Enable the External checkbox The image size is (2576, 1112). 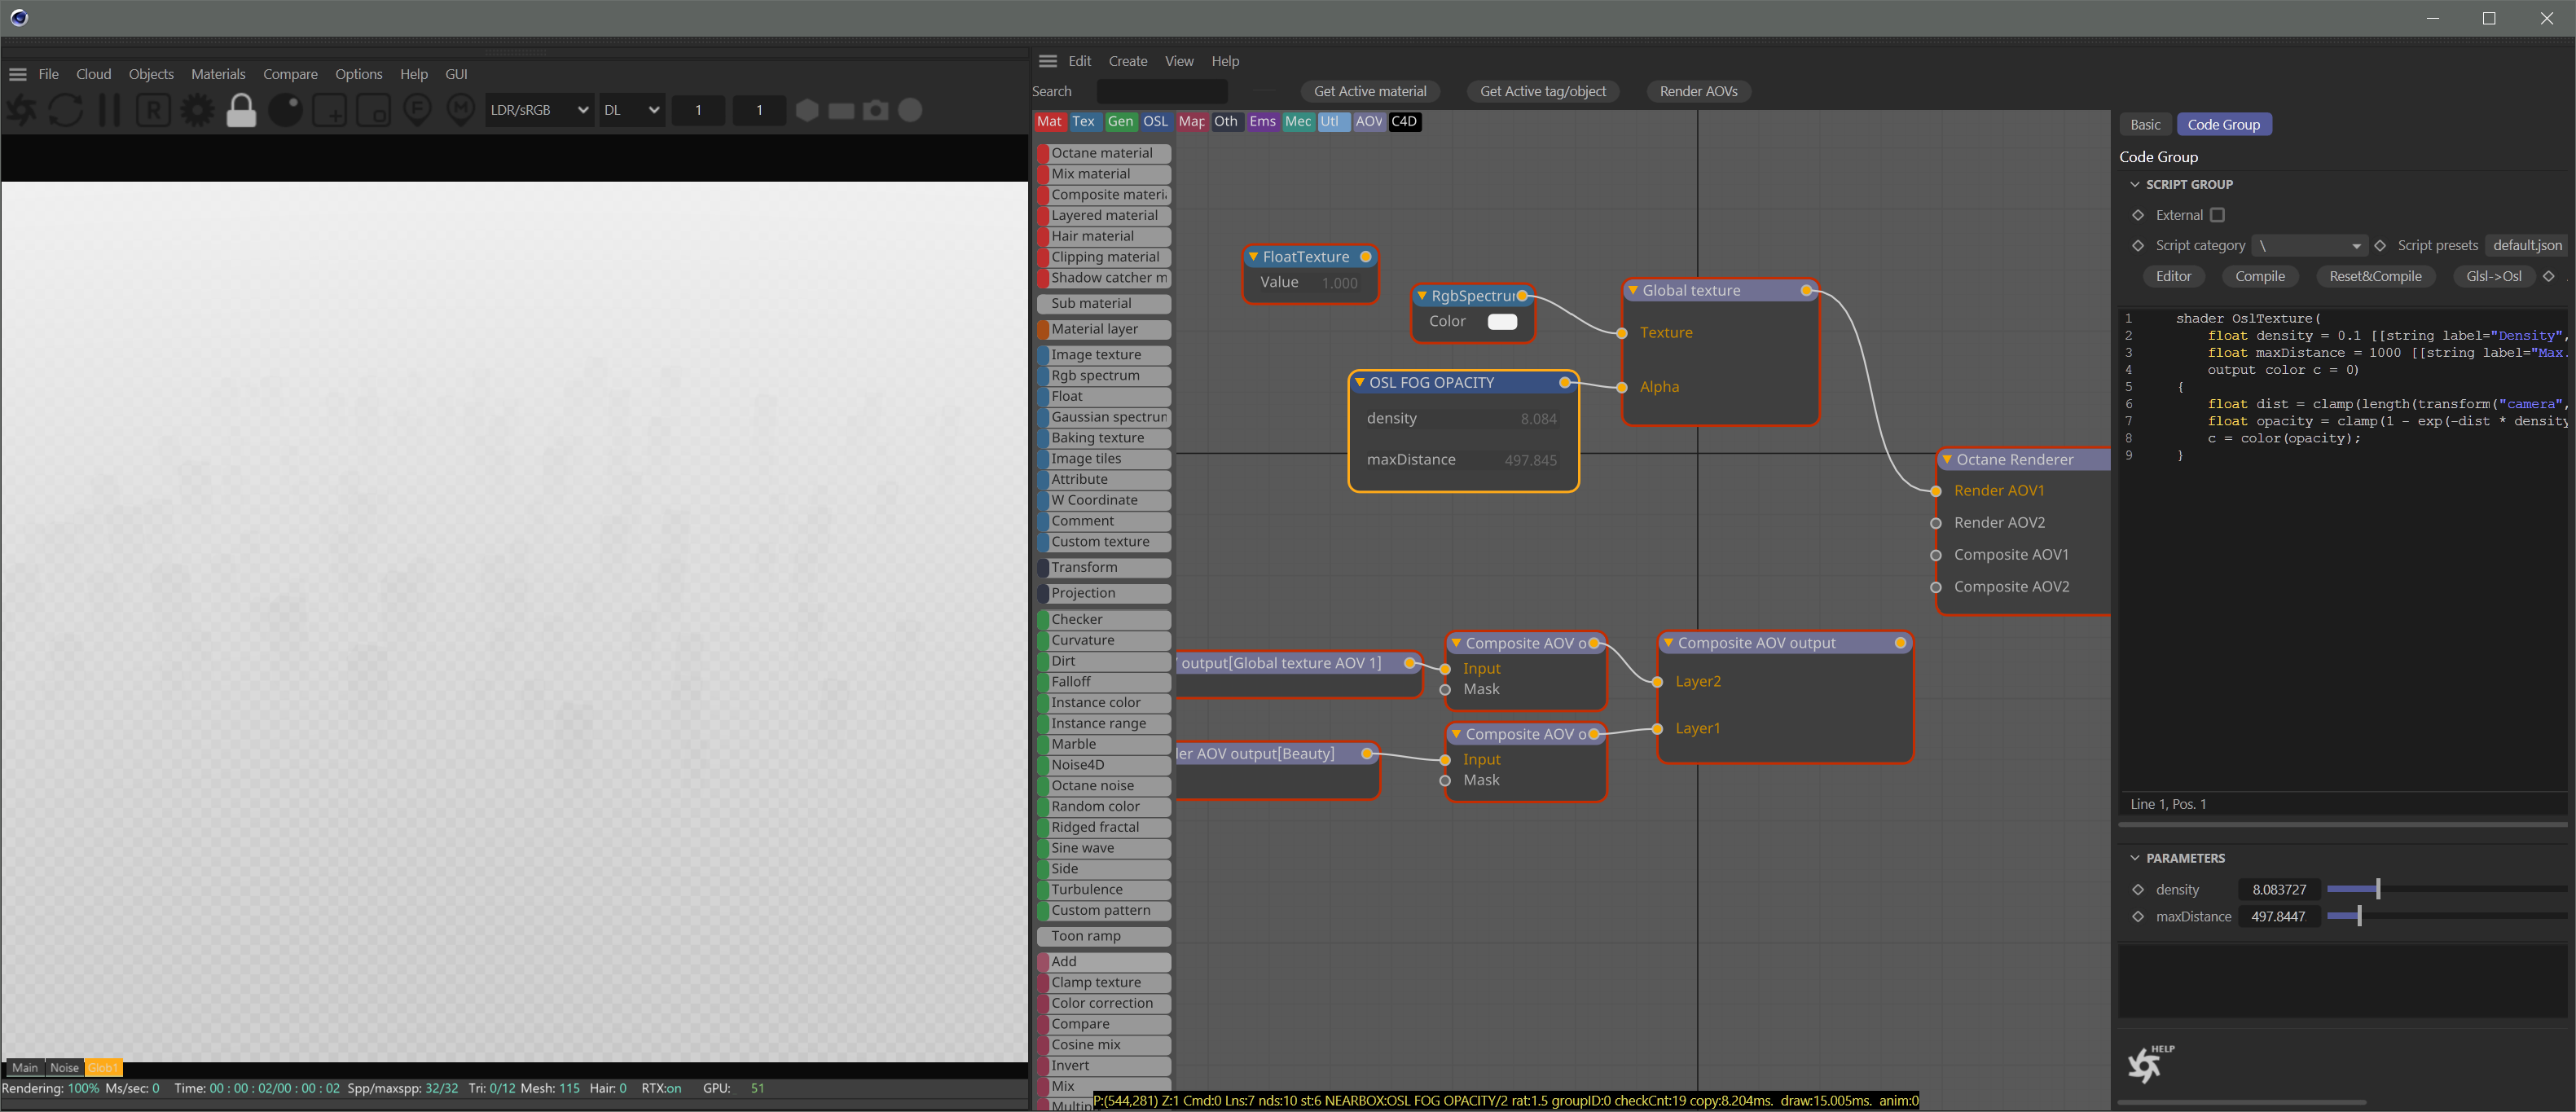pyautogui.click(x=2217, y=215)
